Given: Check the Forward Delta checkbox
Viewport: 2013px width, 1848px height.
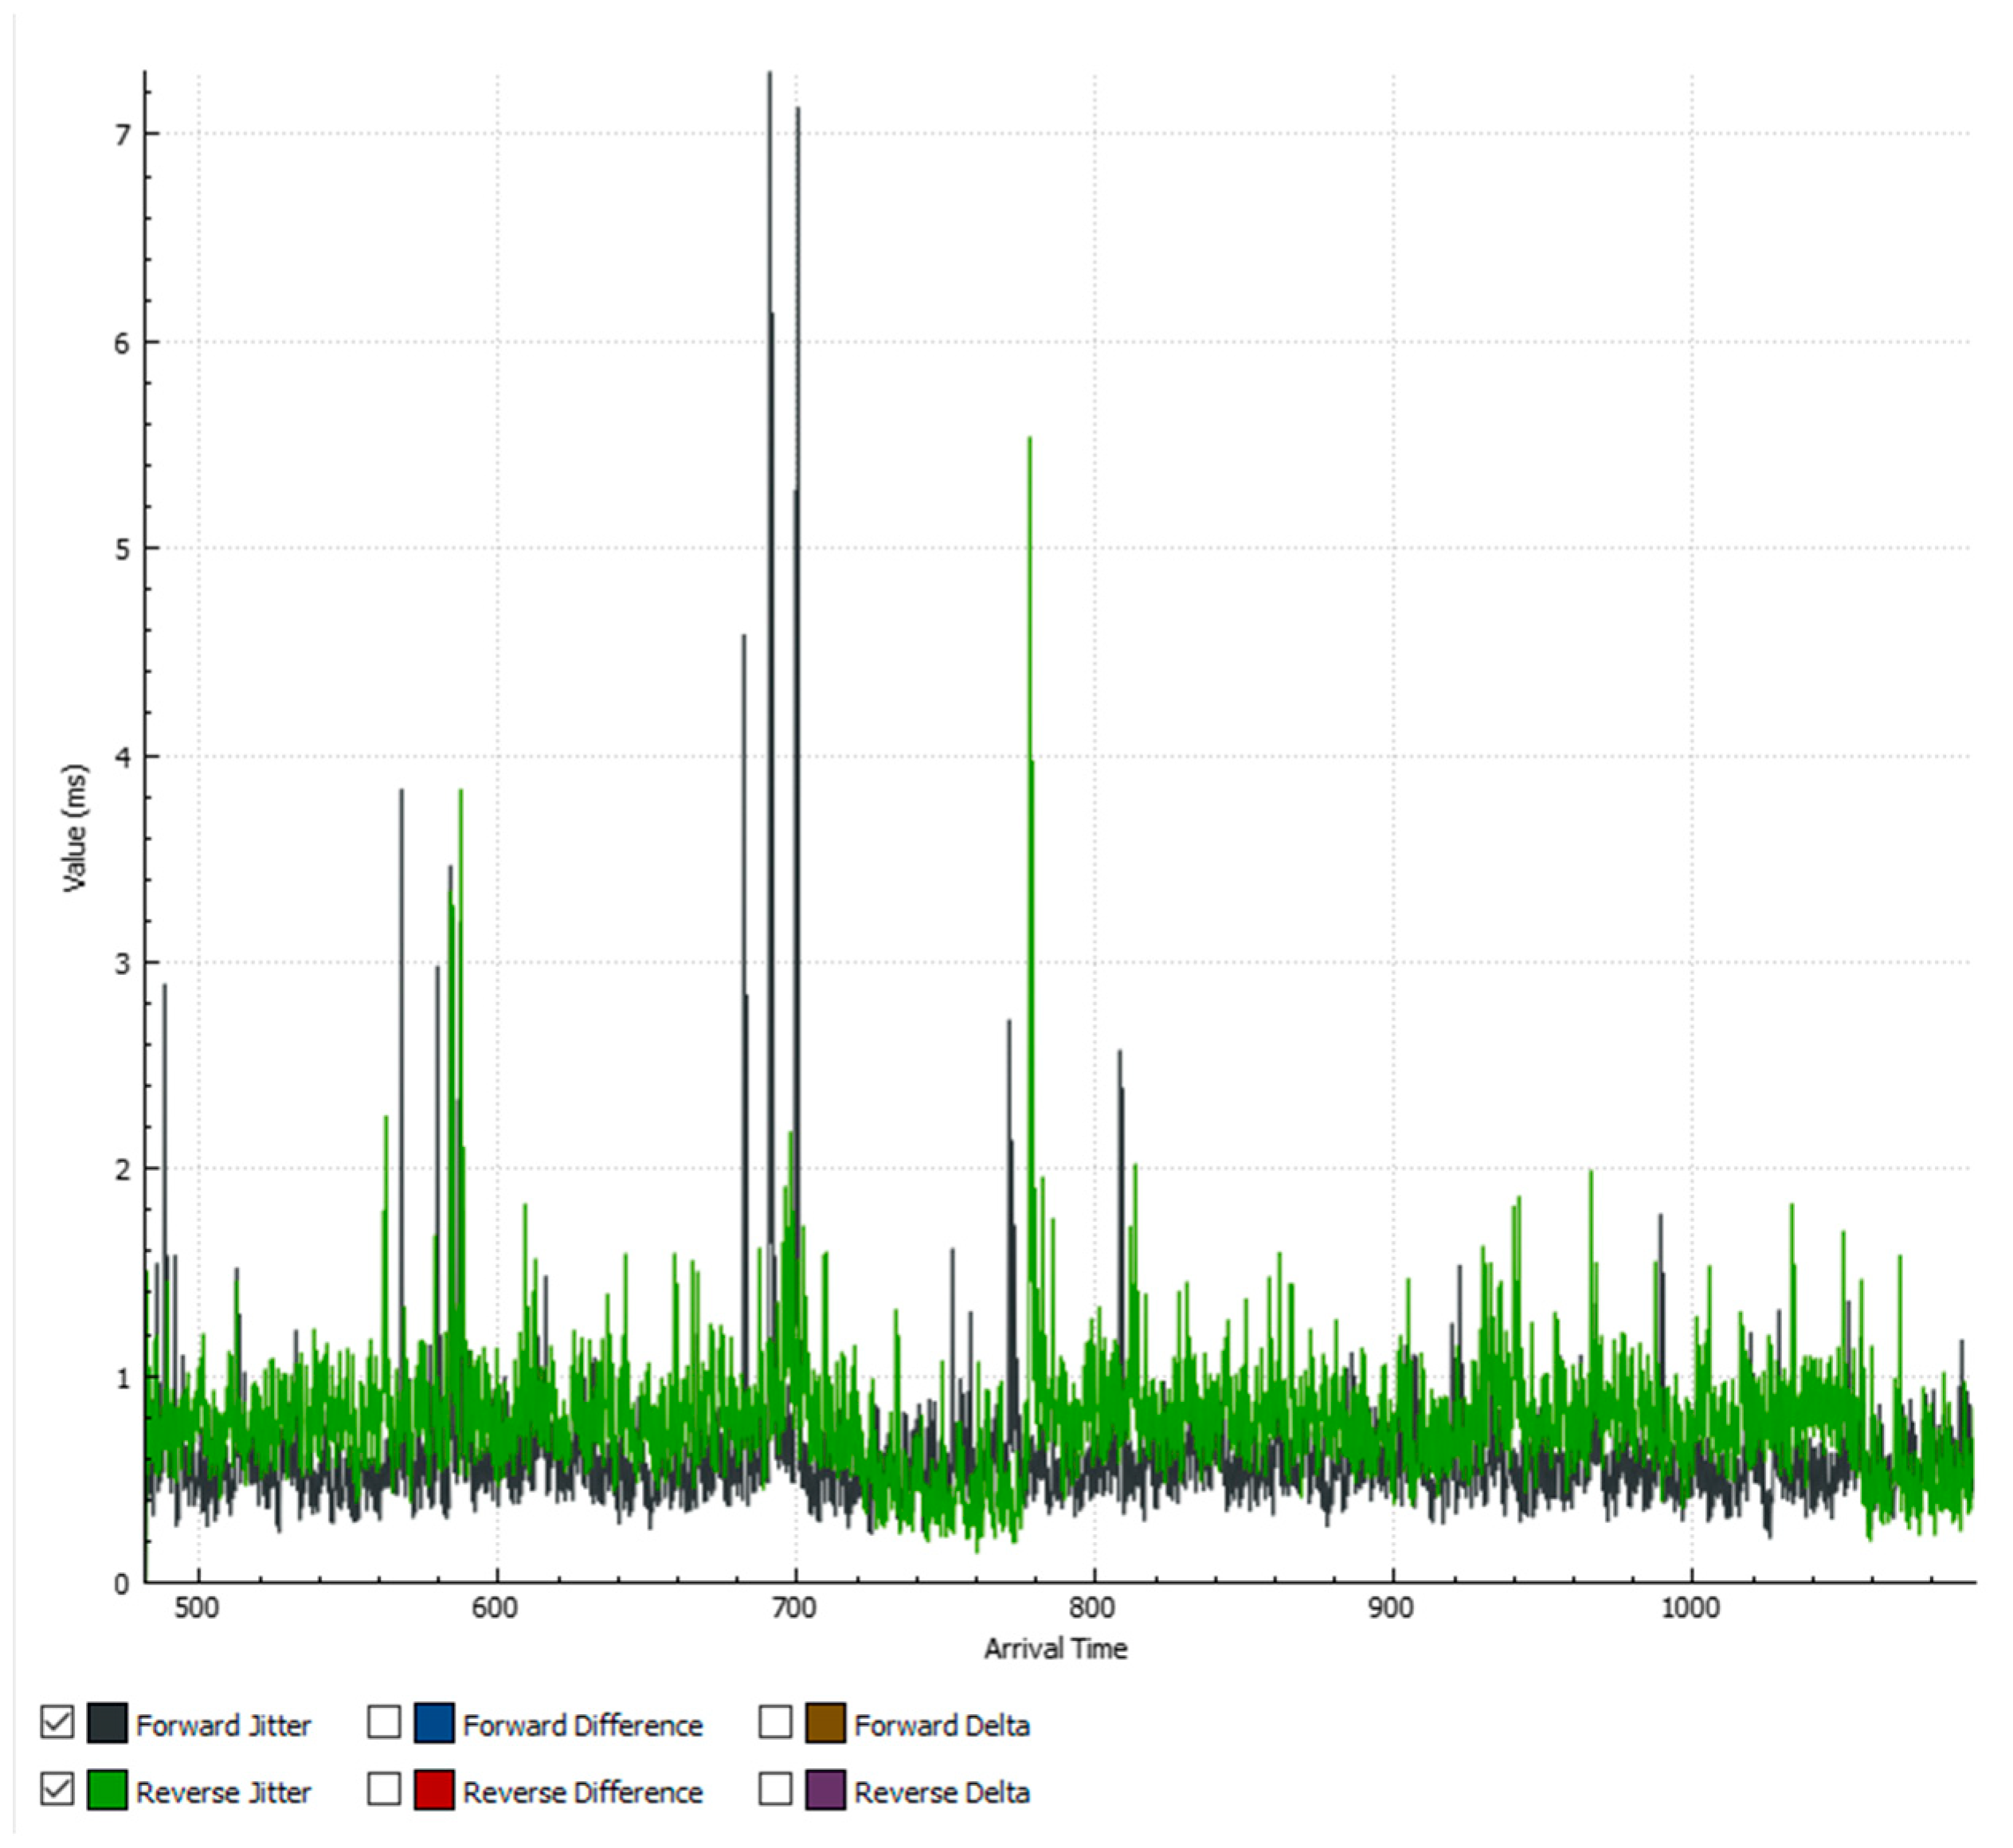Looking at the screenshot, I should pyautogui.click(x=775, y=1722).
